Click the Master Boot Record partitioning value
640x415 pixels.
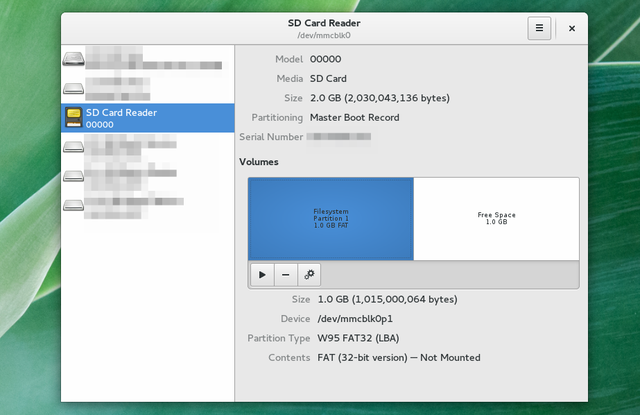pyautogui.click(x=355, y=118)
